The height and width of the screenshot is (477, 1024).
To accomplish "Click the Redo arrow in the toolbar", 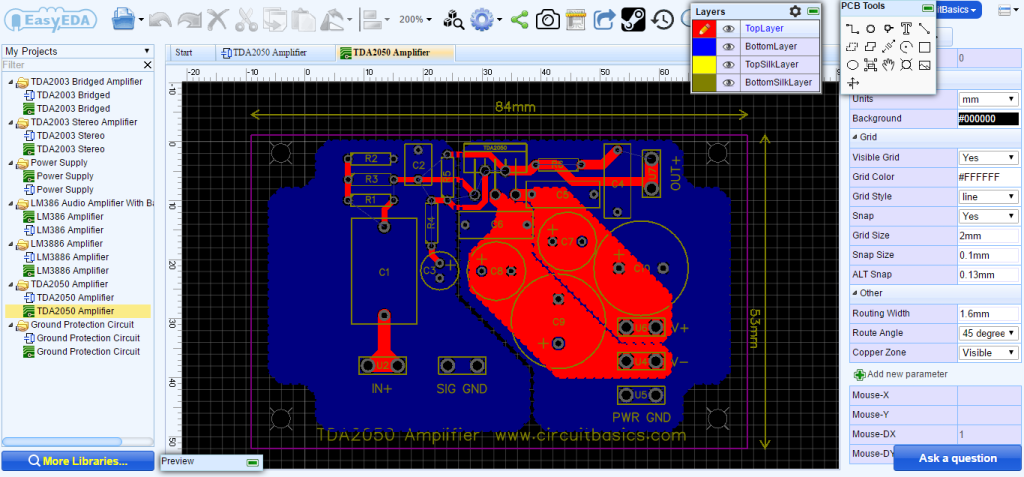I will click(189, 20).
